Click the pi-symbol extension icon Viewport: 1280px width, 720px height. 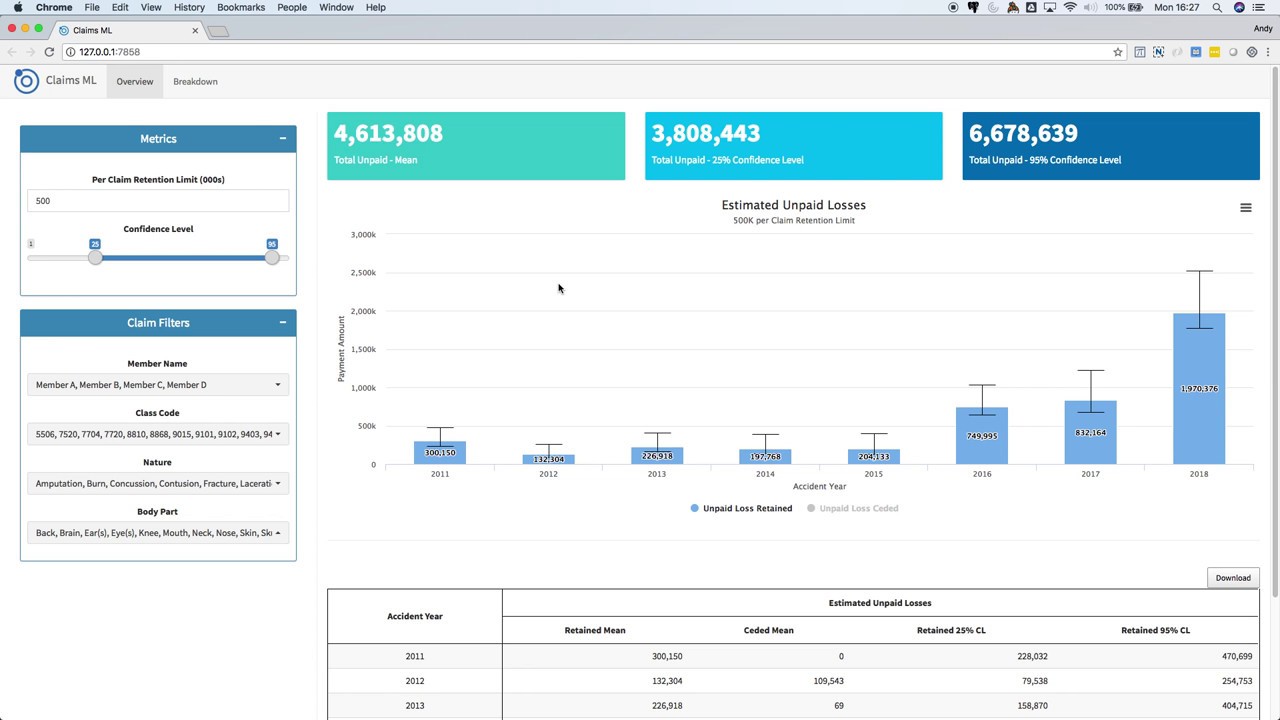tap(1140, 52)
